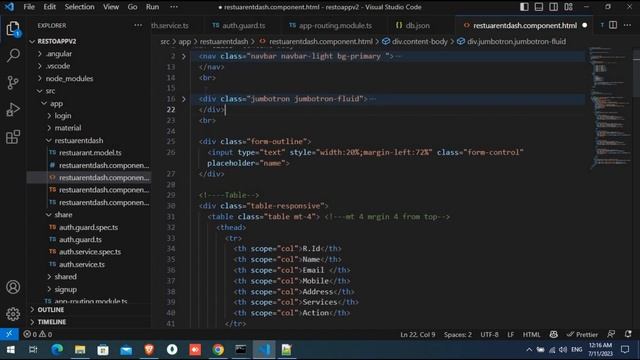
Task: Expand the TIMELINE section
Action: click(51, 322)
